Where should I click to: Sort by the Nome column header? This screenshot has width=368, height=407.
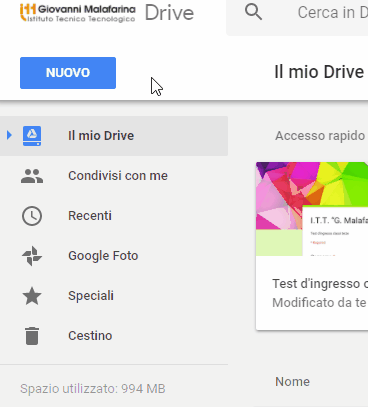coord(292,382)
